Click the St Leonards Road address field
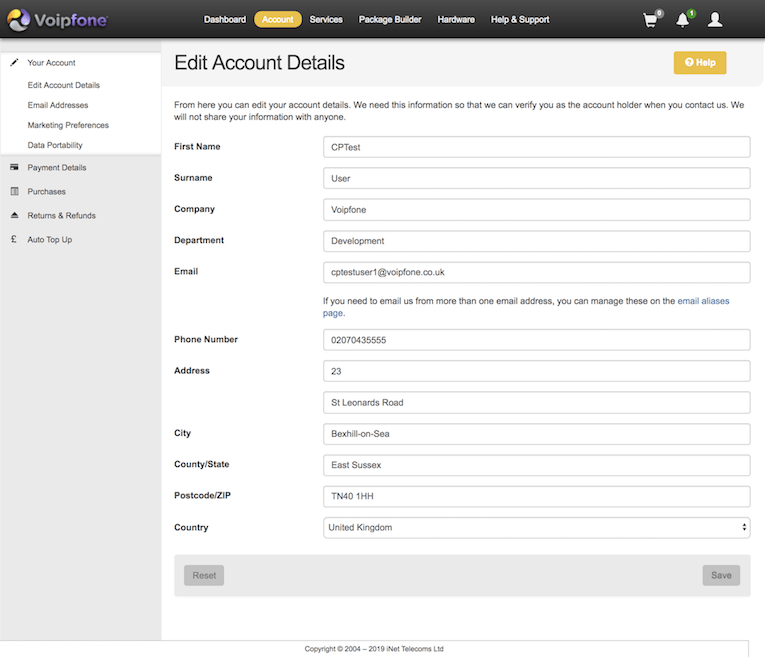 pos(537,402)
